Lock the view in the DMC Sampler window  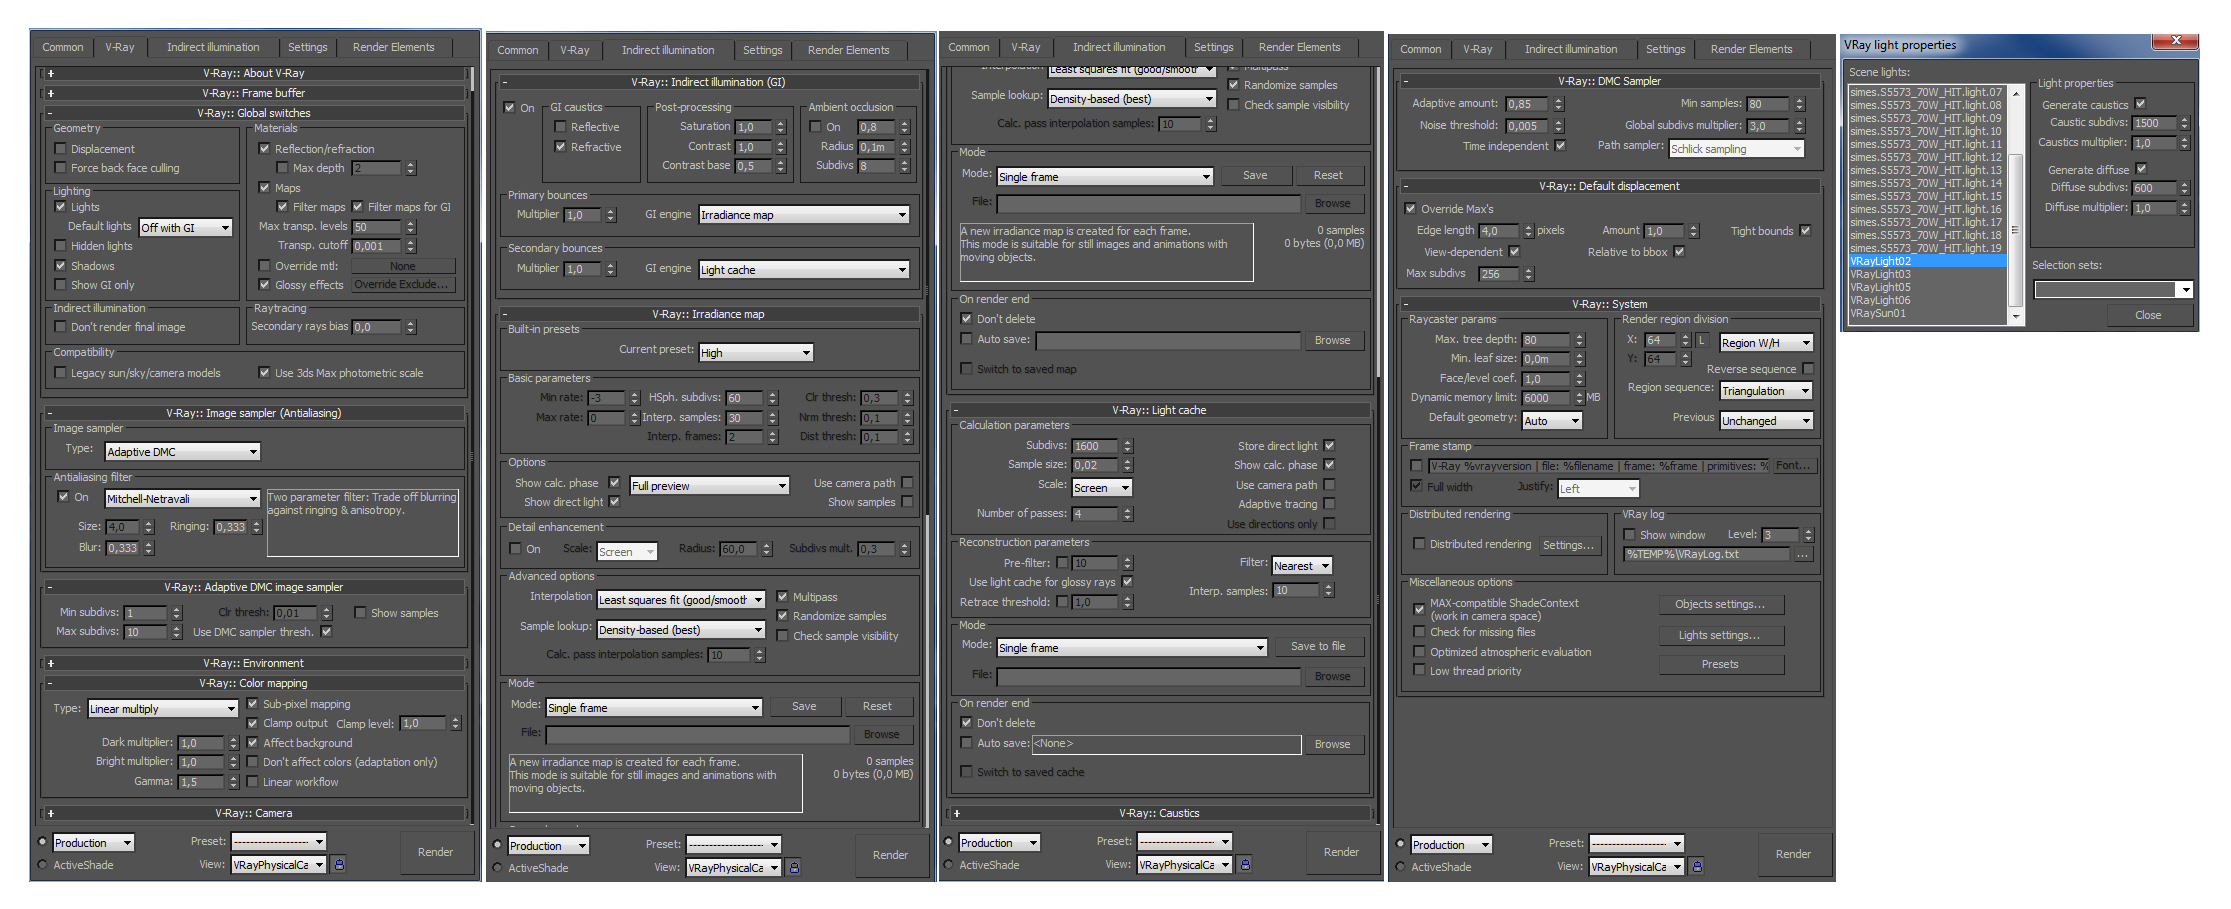click(x=1697, y=866)
